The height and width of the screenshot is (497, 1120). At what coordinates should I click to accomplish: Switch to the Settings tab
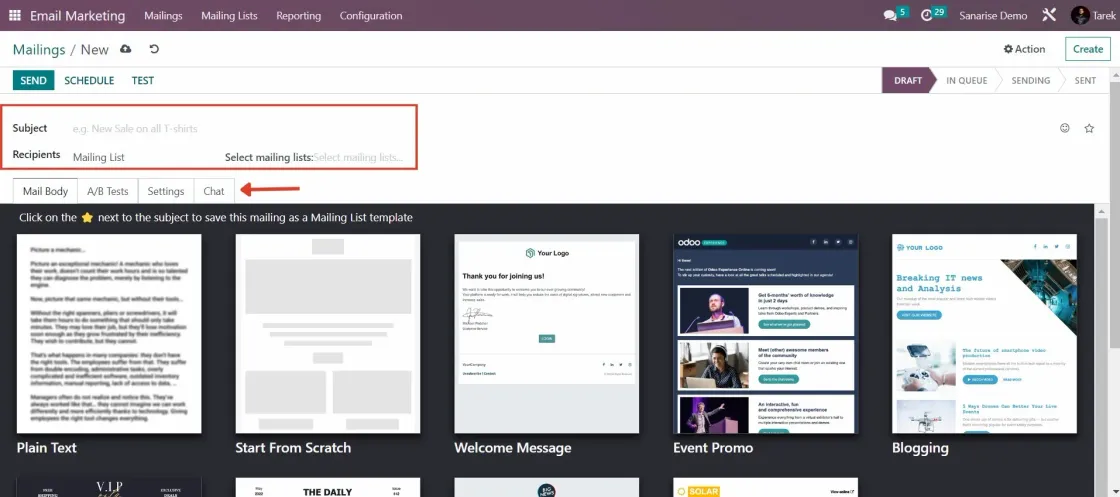coord(166,191)
